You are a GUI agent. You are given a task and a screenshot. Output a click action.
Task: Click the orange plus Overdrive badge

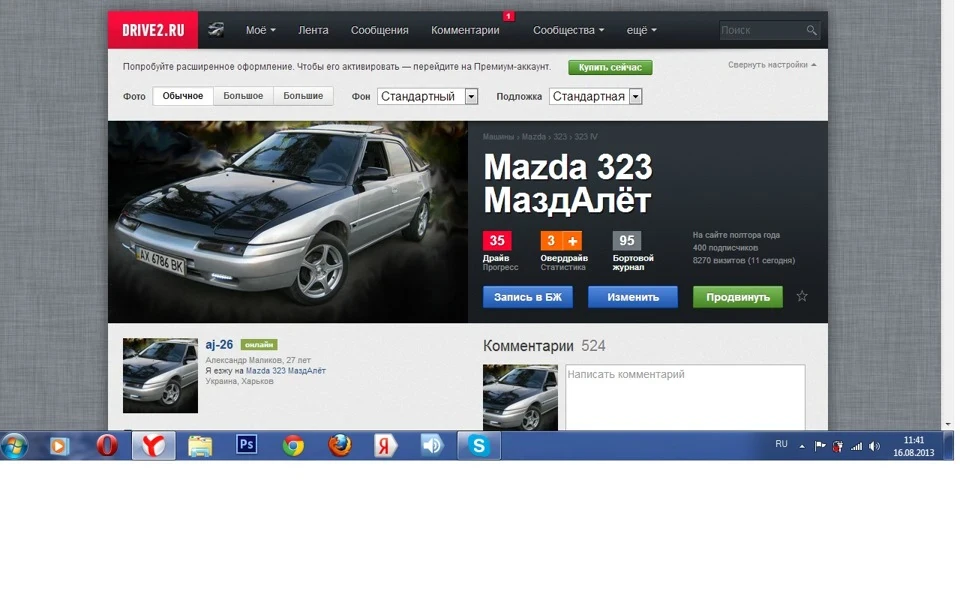[x=572, y=241]
